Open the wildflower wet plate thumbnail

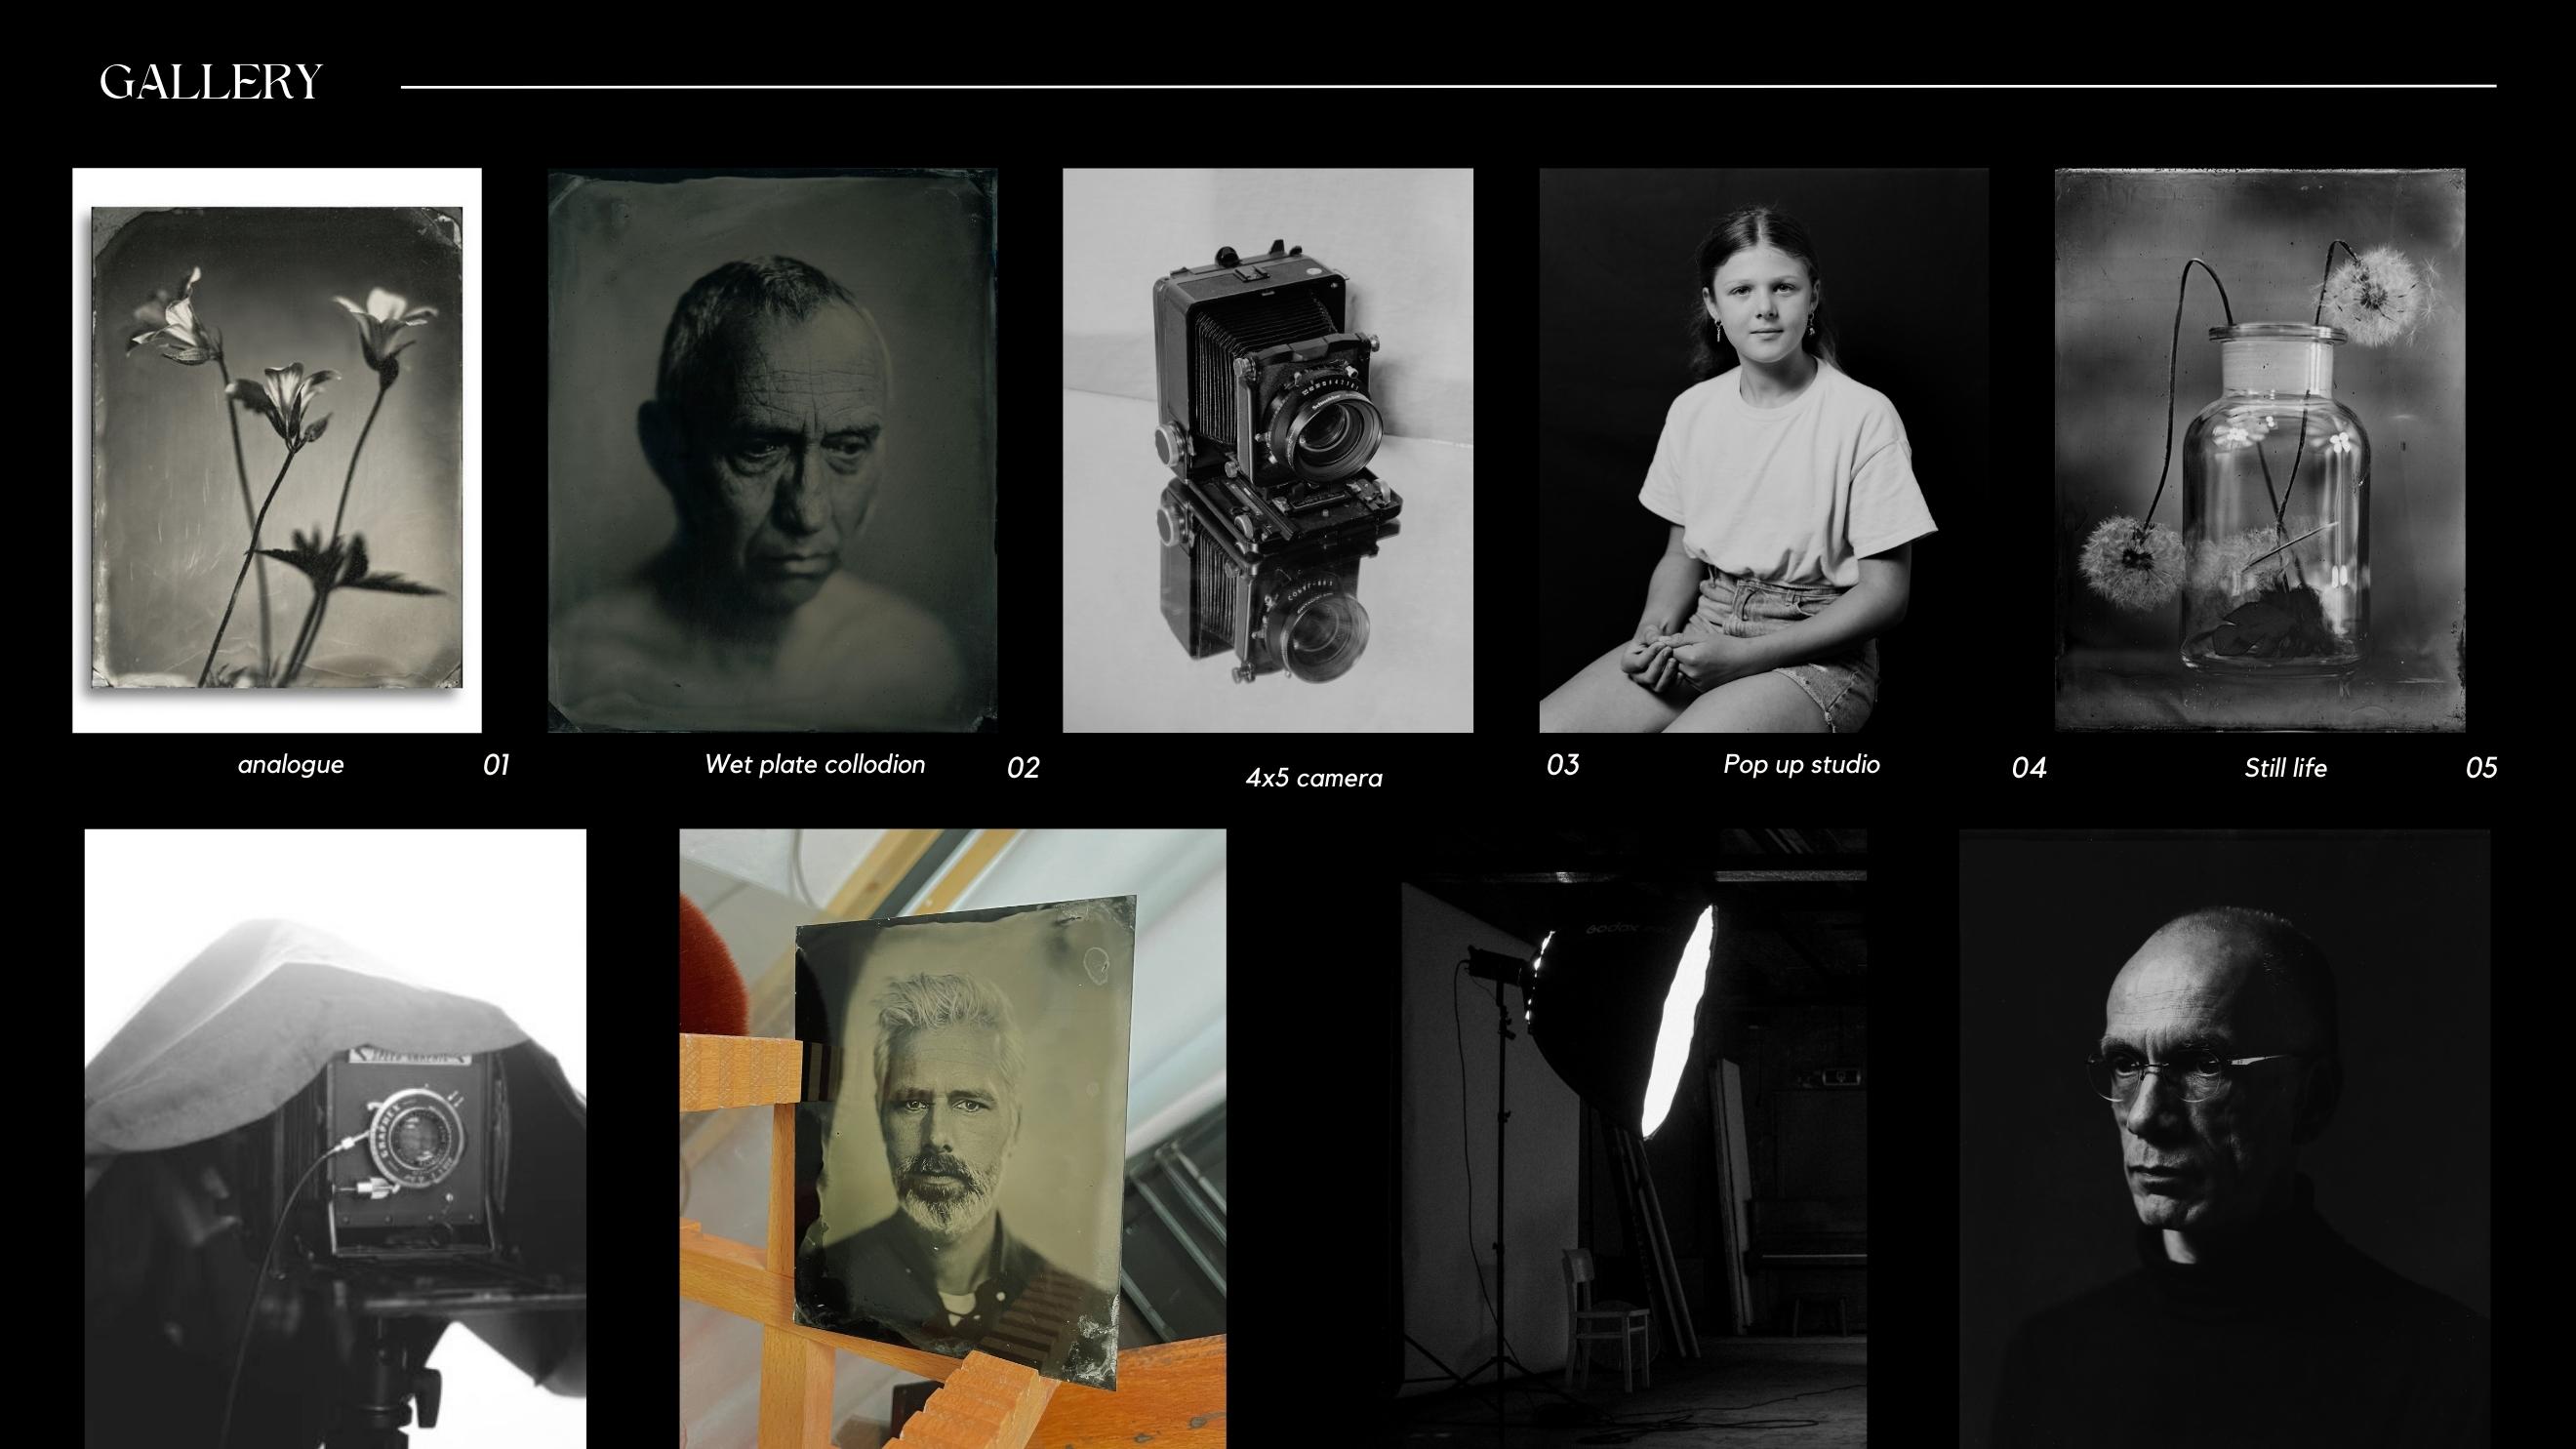(x=276, y=450)
